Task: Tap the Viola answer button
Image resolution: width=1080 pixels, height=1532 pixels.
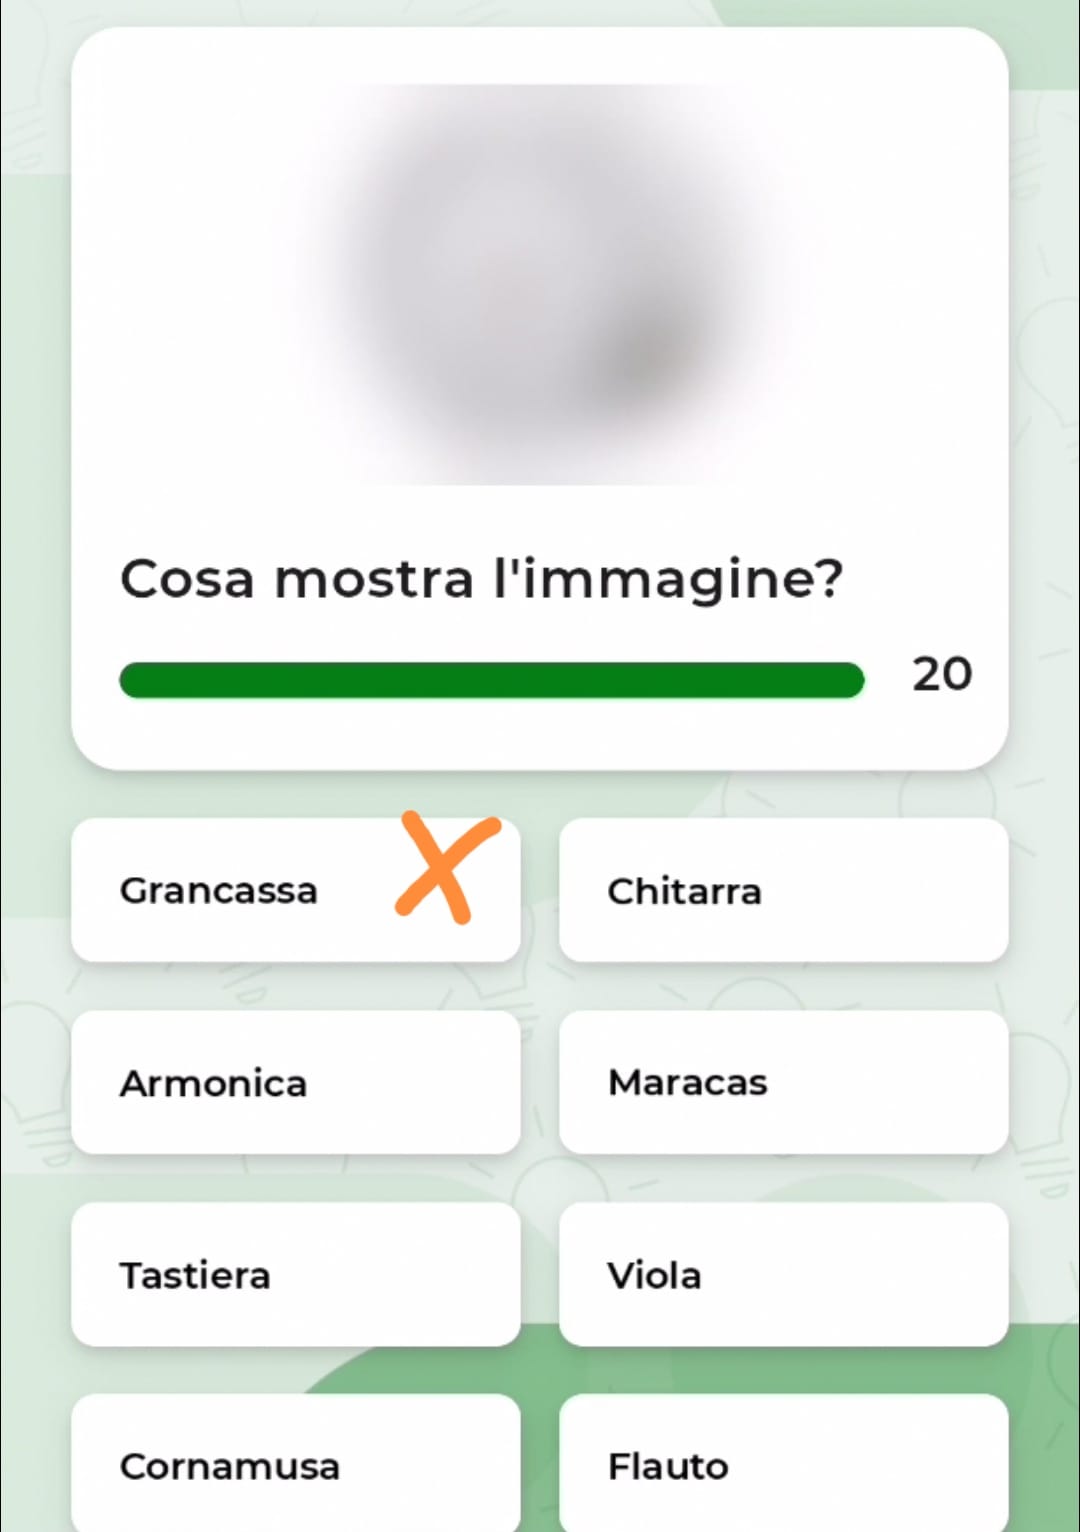Action: pos(783,1274)
